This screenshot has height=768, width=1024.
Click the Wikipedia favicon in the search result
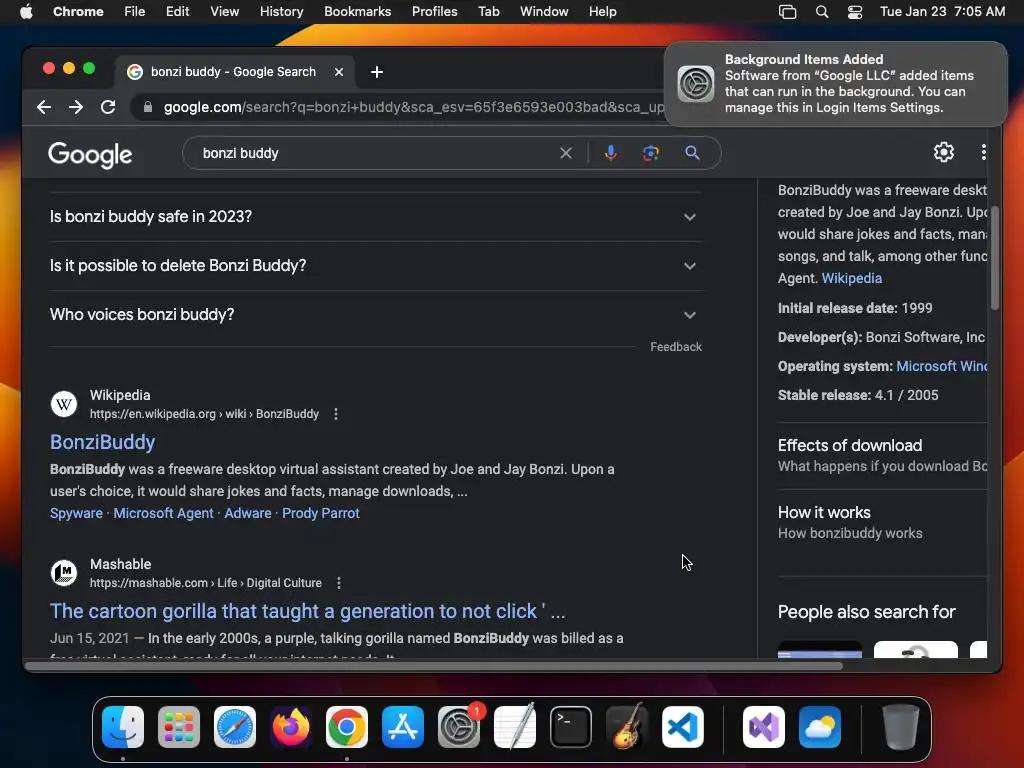click(64, 404)
